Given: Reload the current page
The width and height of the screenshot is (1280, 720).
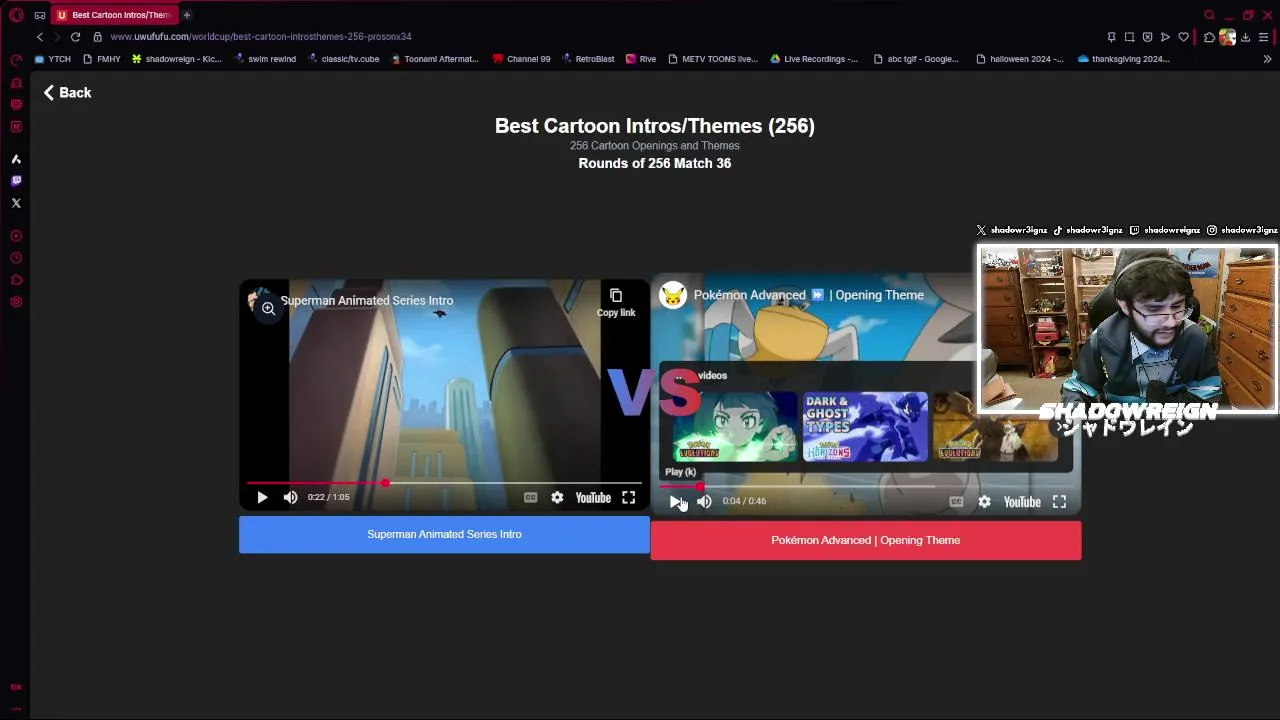Looking at the screenshot, I should click(75, 37).
